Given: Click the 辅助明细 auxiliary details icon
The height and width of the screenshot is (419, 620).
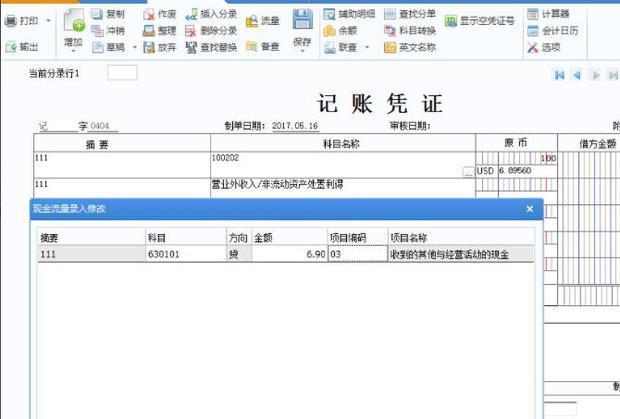Looking at the screenshot, I should (329, 14).
